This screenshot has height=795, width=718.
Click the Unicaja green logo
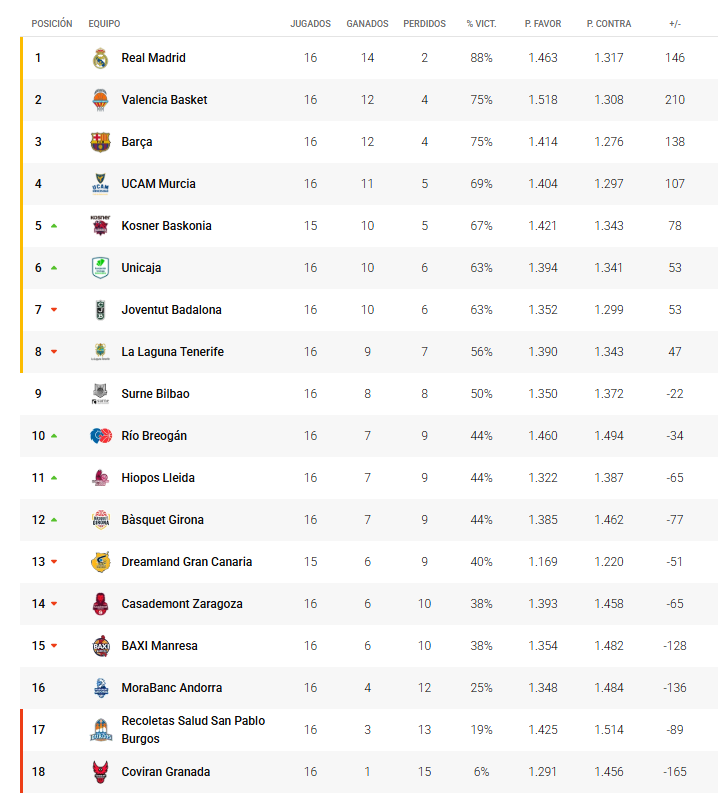point(100,268)
